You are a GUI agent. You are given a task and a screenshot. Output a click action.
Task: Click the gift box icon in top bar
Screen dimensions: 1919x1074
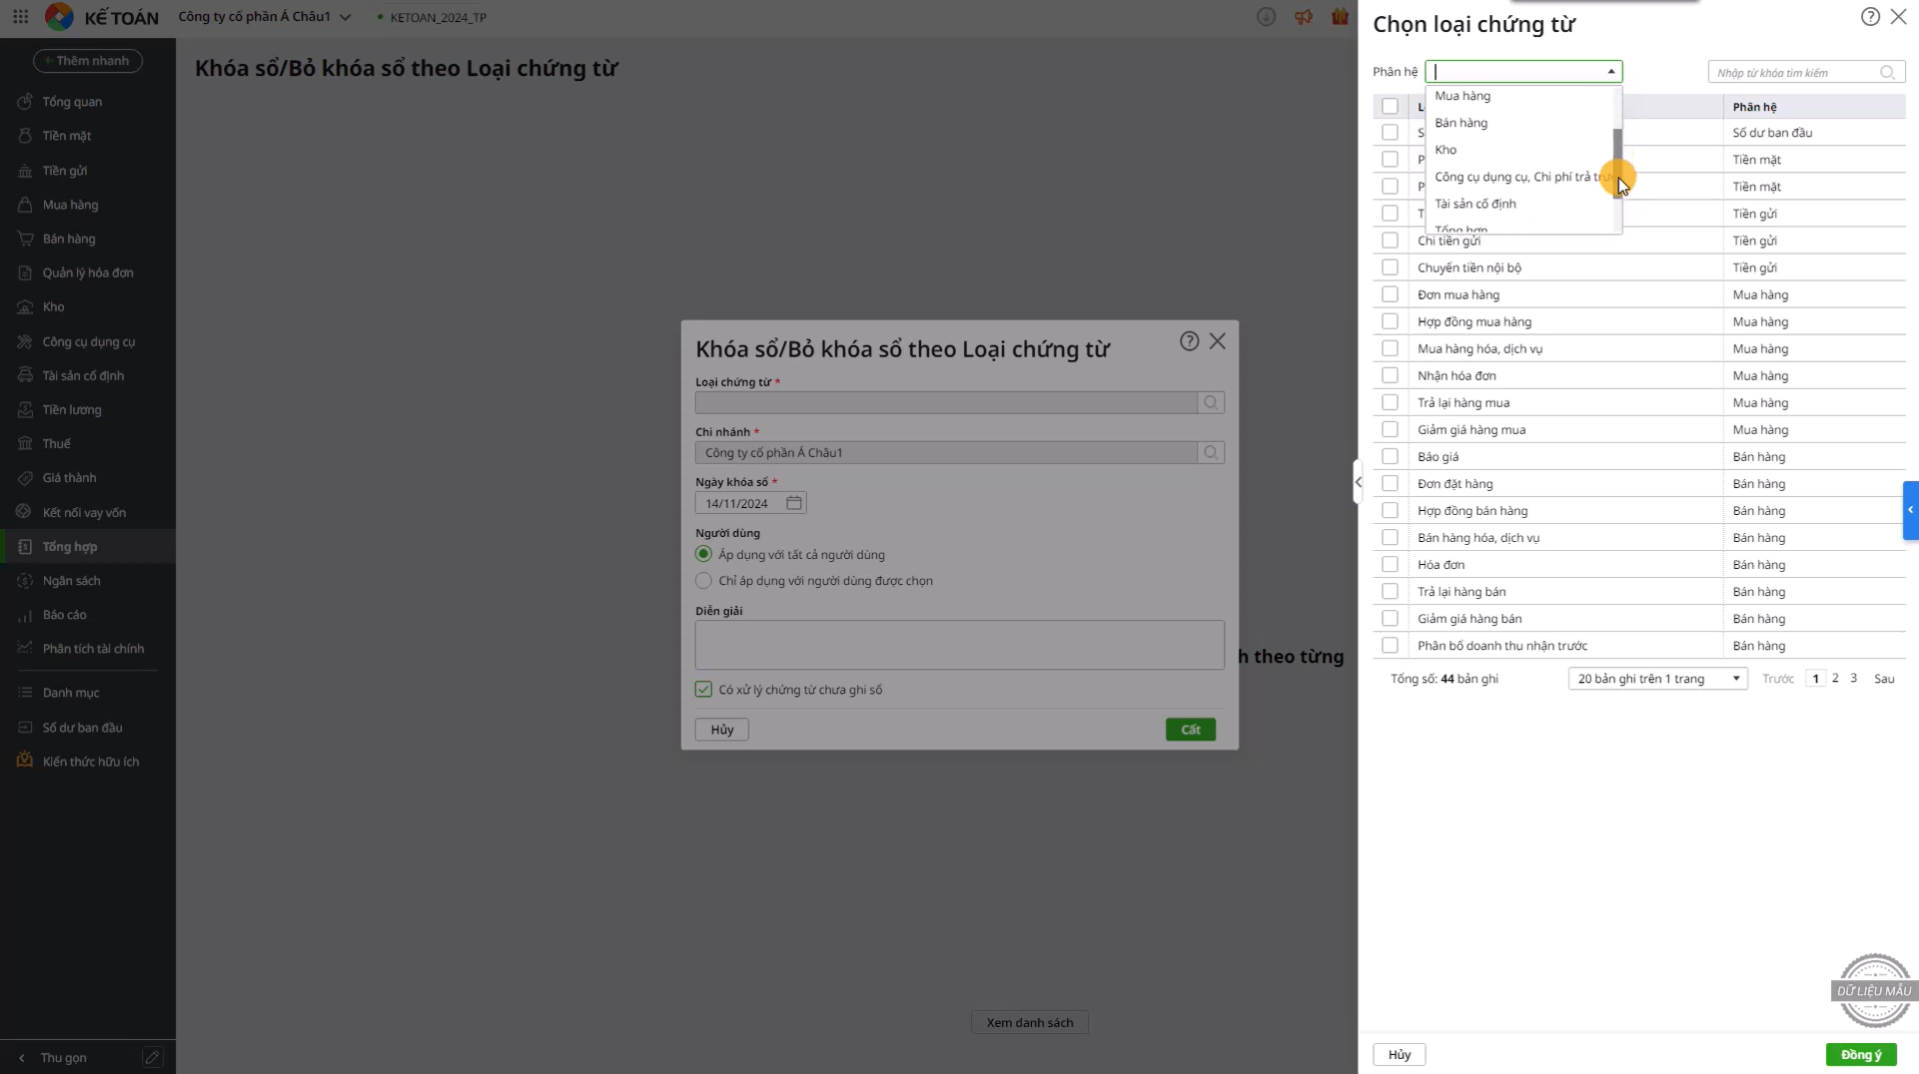[1339, 17]
